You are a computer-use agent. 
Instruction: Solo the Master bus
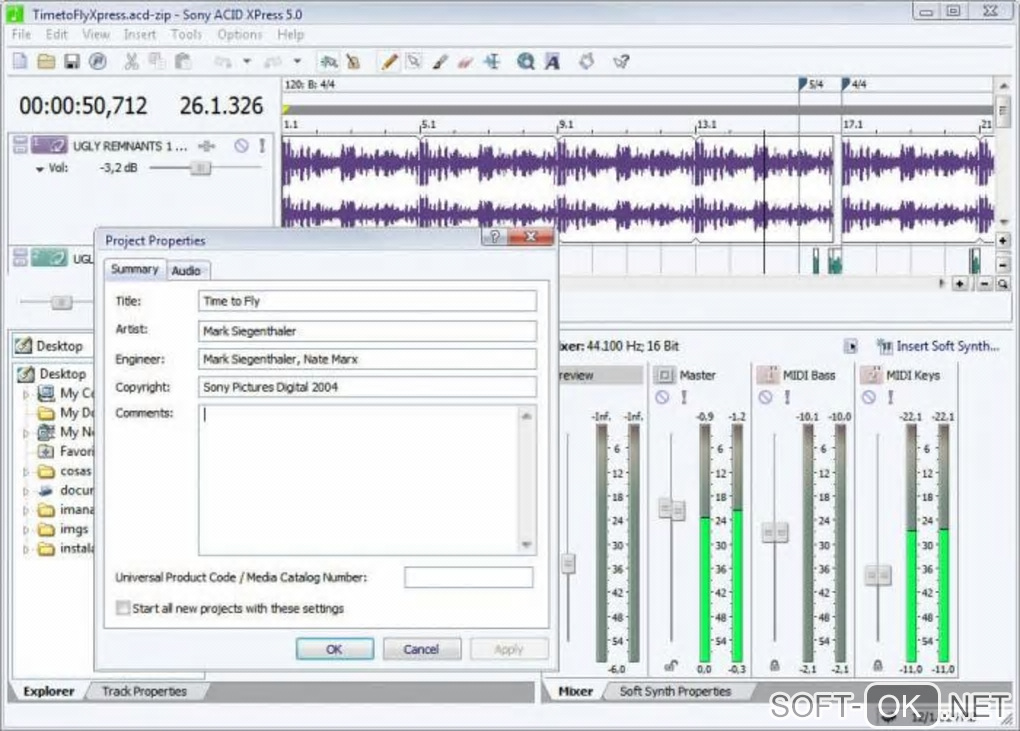684,397
